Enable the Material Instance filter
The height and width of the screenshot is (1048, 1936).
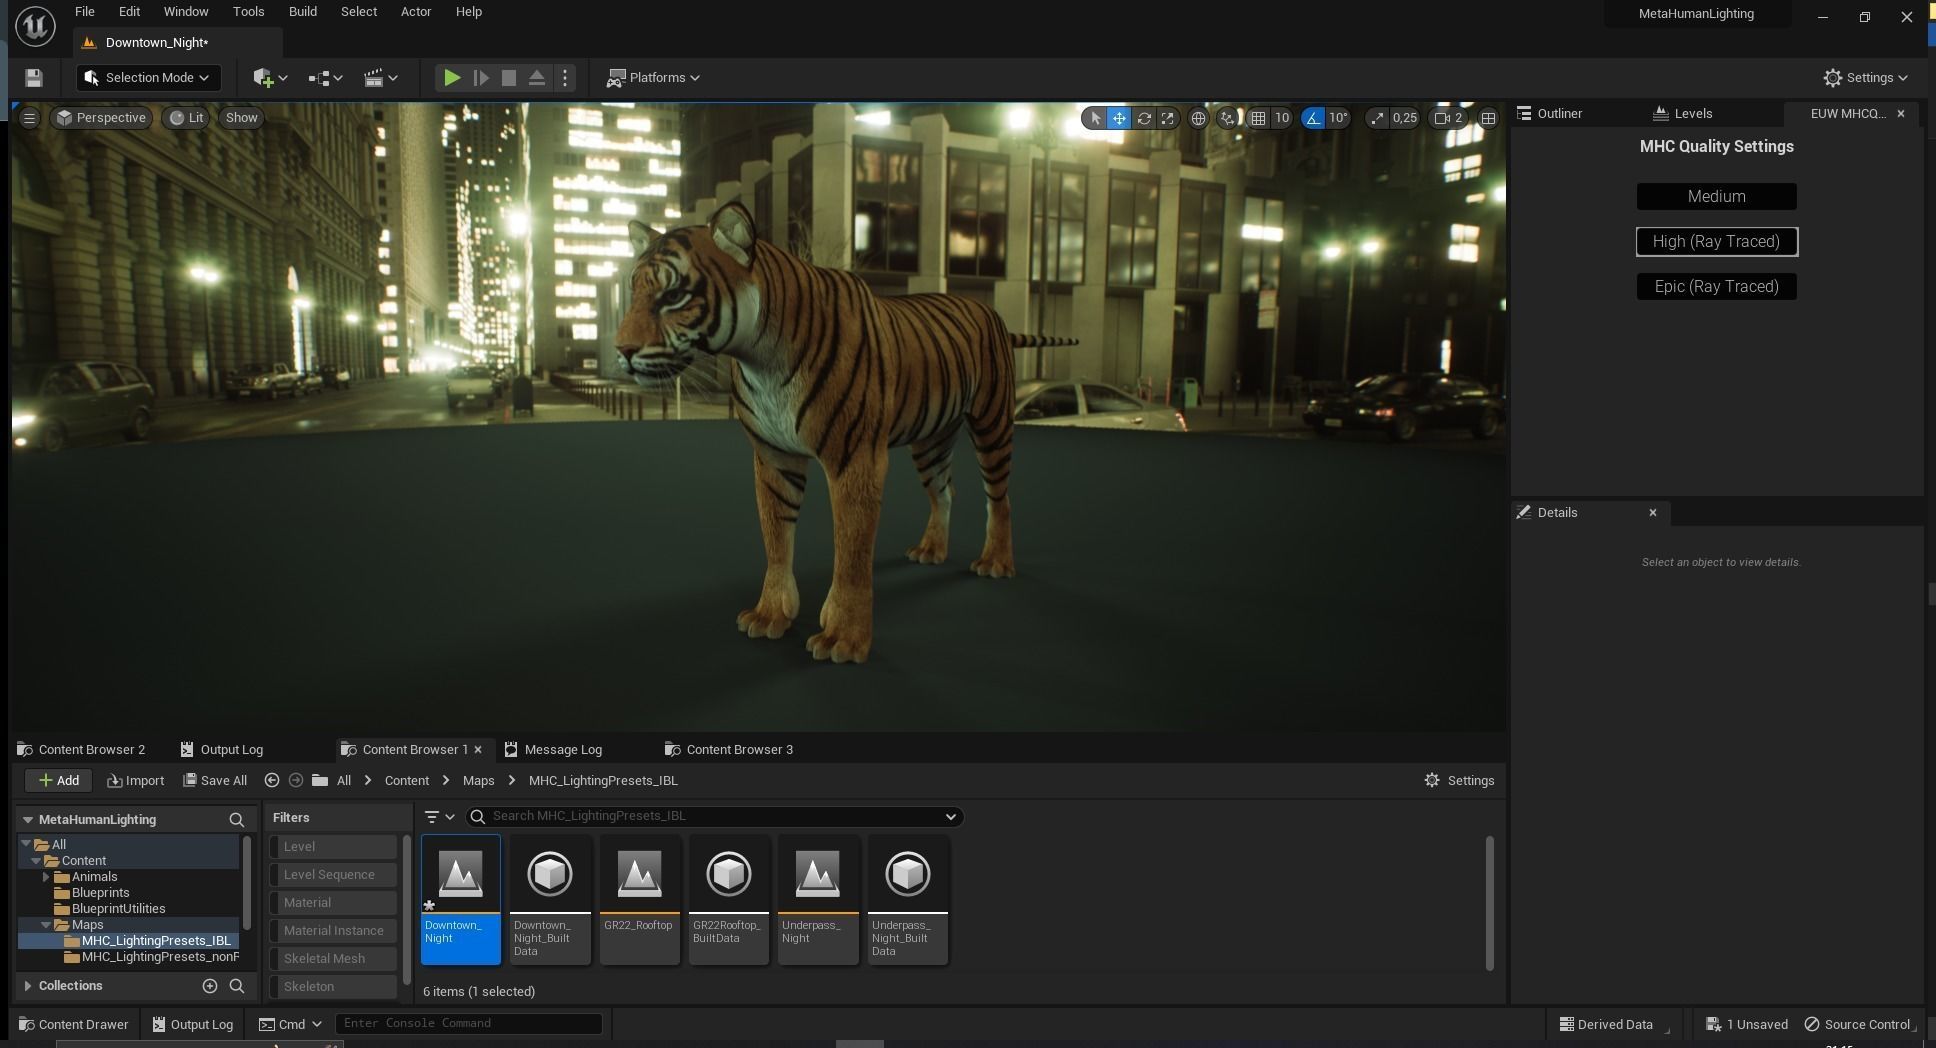pyautogui.click(x=334, y=931)
